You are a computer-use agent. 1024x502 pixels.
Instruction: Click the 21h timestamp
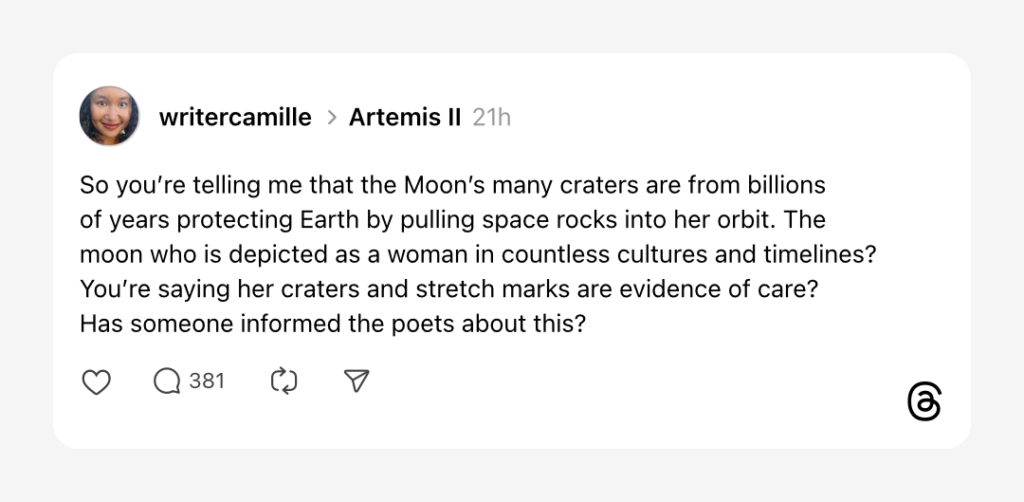pos(491,117)
